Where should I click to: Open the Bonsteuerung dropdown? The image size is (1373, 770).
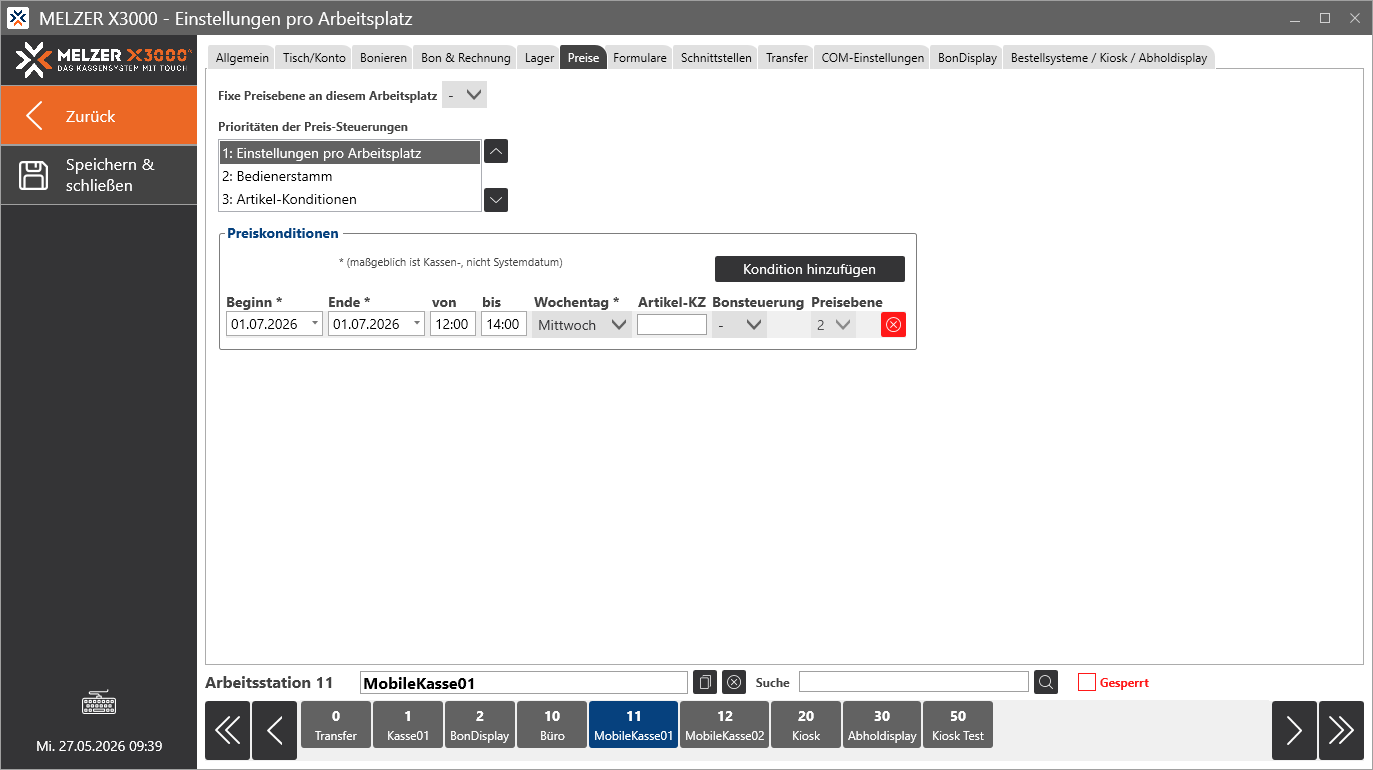coord(739,324)
